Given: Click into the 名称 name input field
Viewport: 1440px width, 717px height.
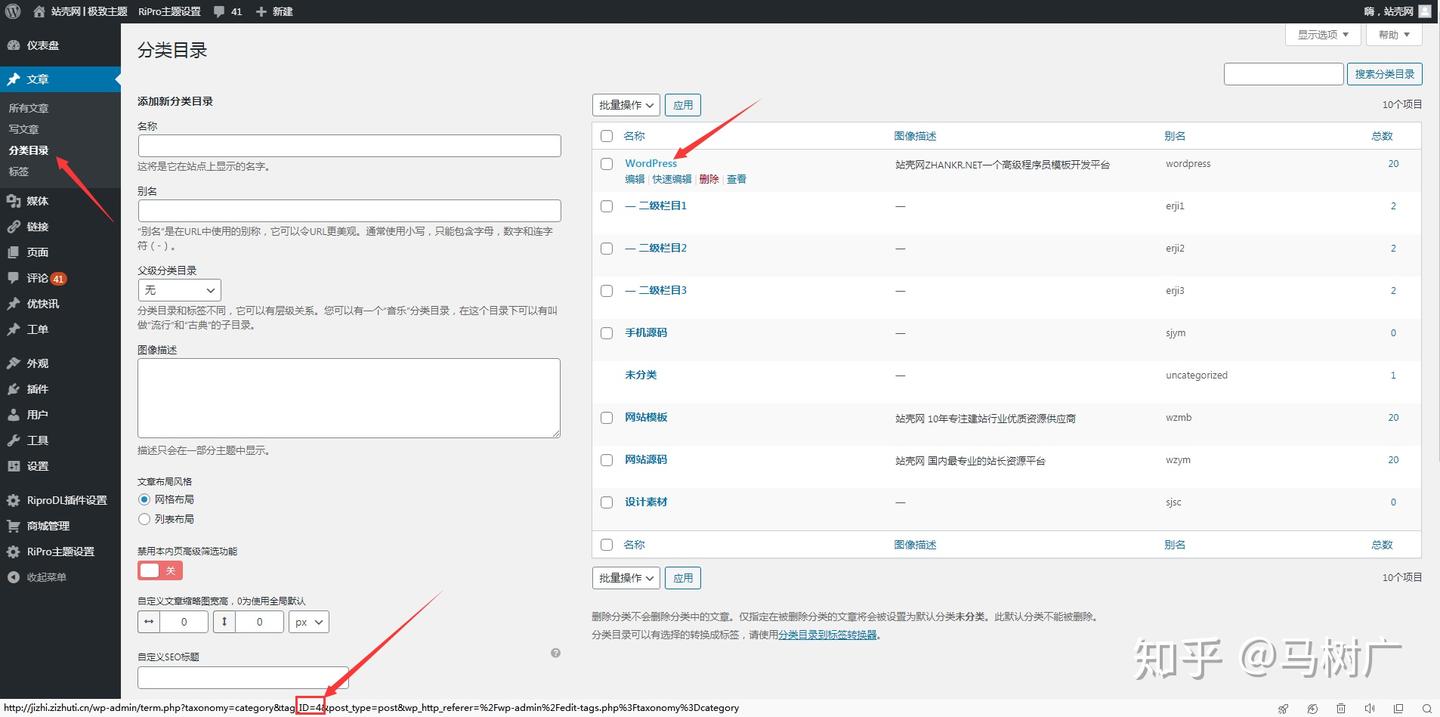Looking at the screenshot, I should (x=349, y=146).
